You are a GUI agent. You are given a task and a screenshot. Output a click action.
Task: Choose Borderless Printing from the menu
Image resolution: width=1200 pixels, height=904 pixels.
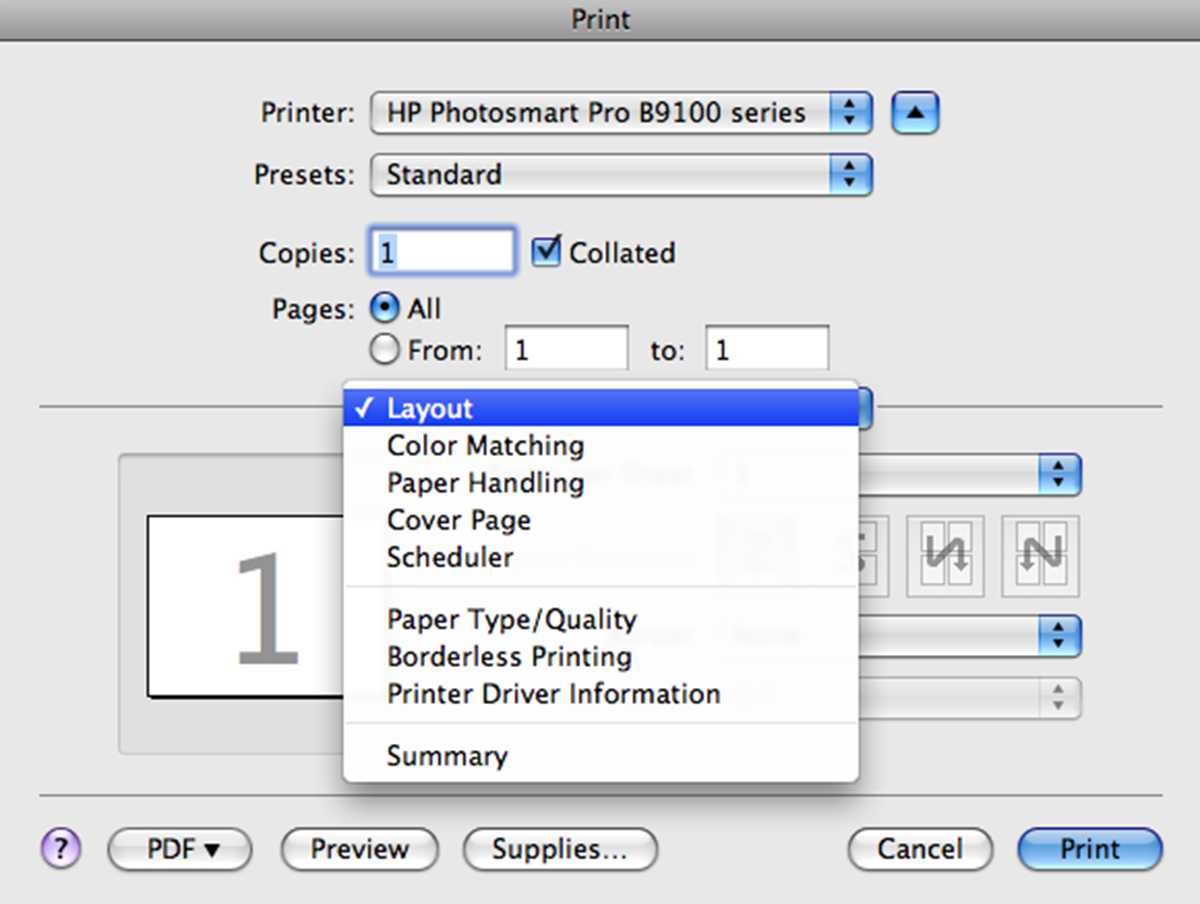point(601,656)
